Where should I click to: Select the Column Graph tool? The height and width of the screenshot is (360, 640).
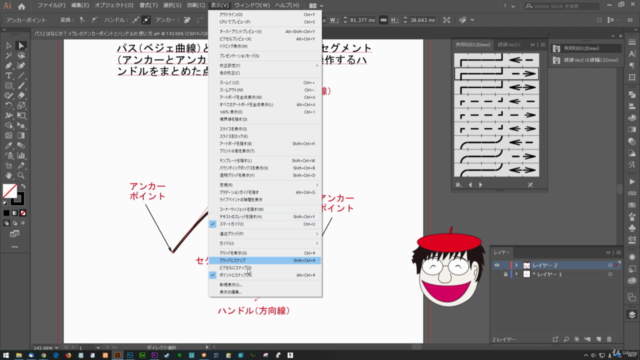point(21,156)
